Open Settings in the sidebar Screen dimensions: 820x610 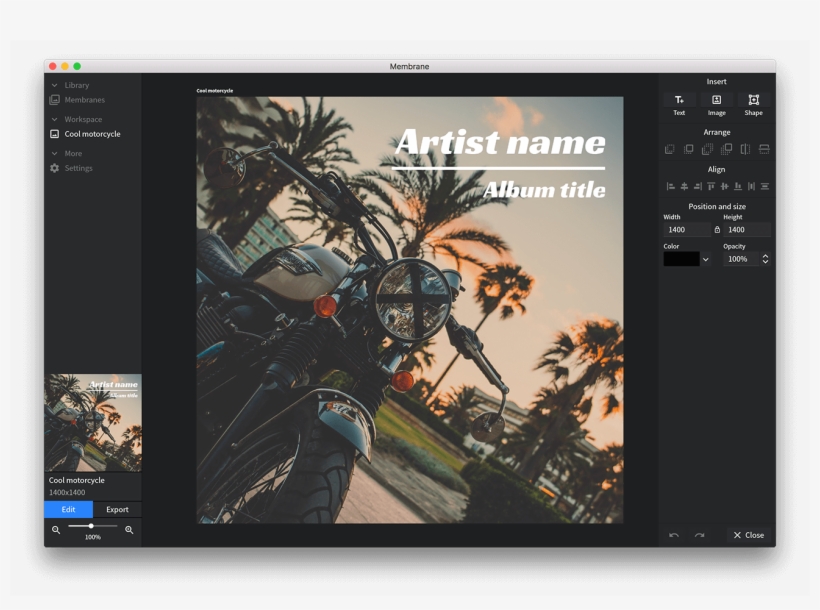(78, 168)
